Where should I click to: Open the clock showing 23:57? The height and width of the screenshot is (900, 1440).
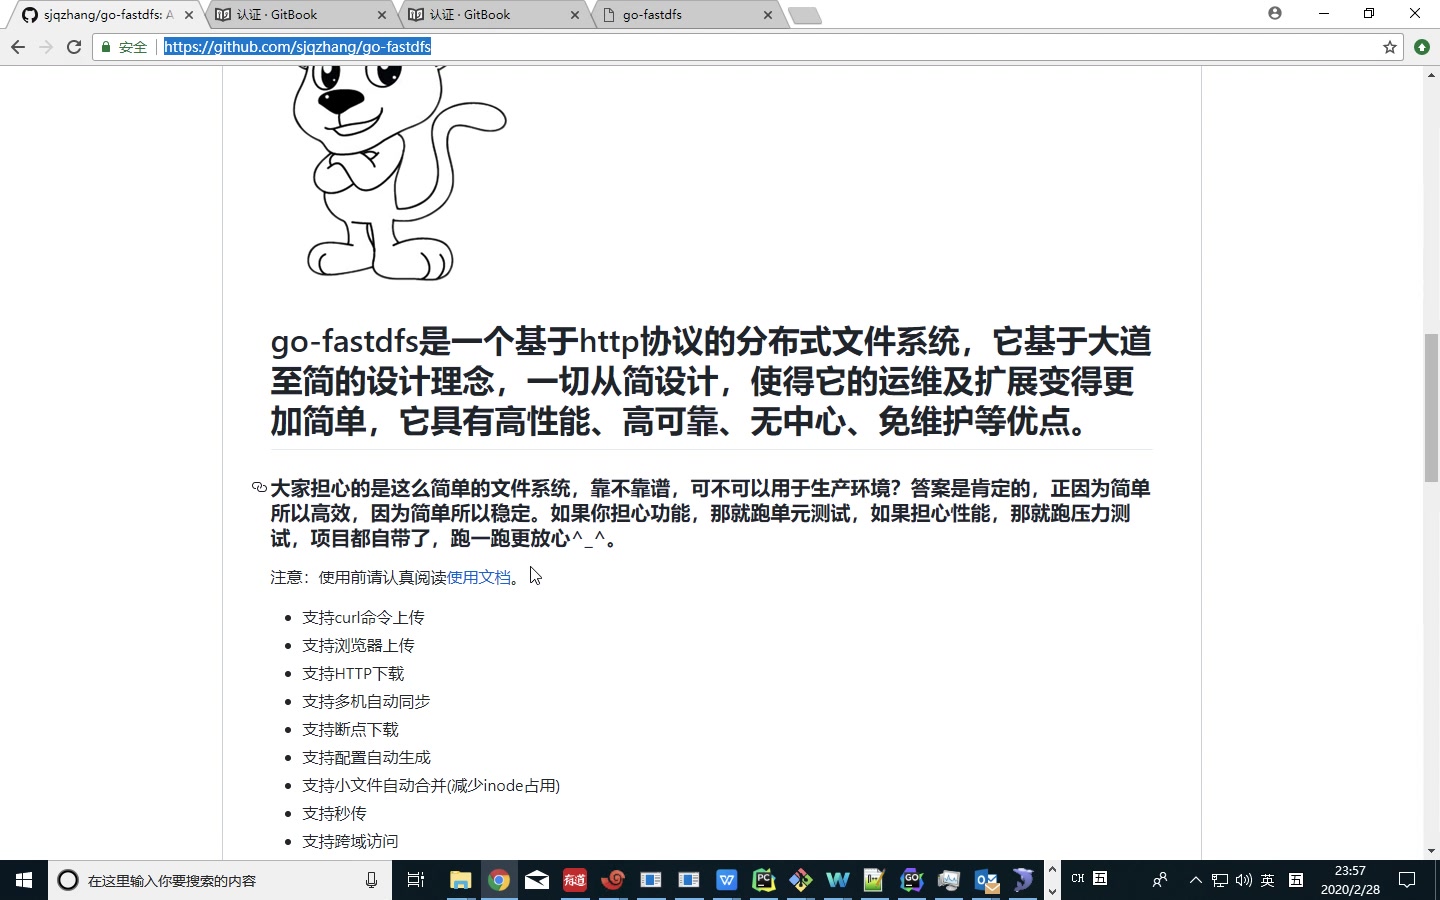click(1350, 880)
